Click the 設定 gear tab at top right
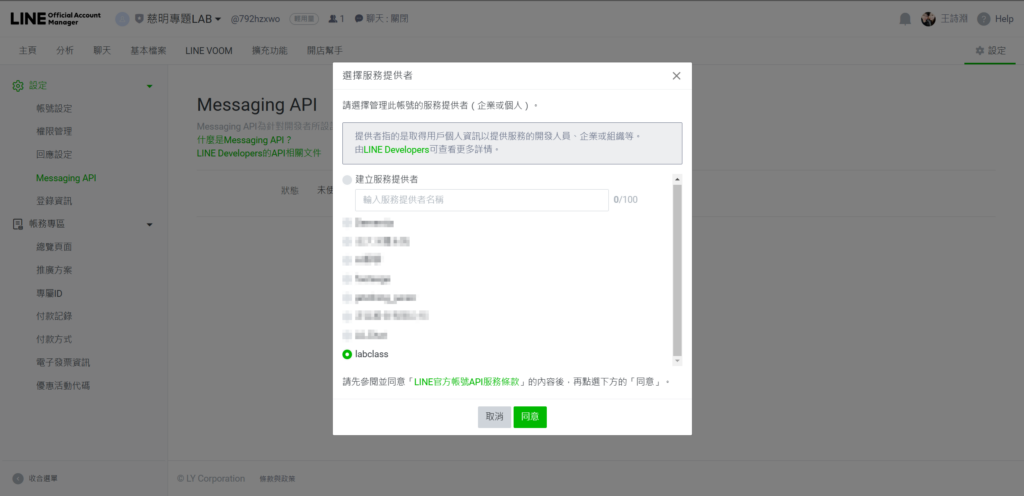The width and height of the screenshot is (1024, 496). [x=990, y=51]
